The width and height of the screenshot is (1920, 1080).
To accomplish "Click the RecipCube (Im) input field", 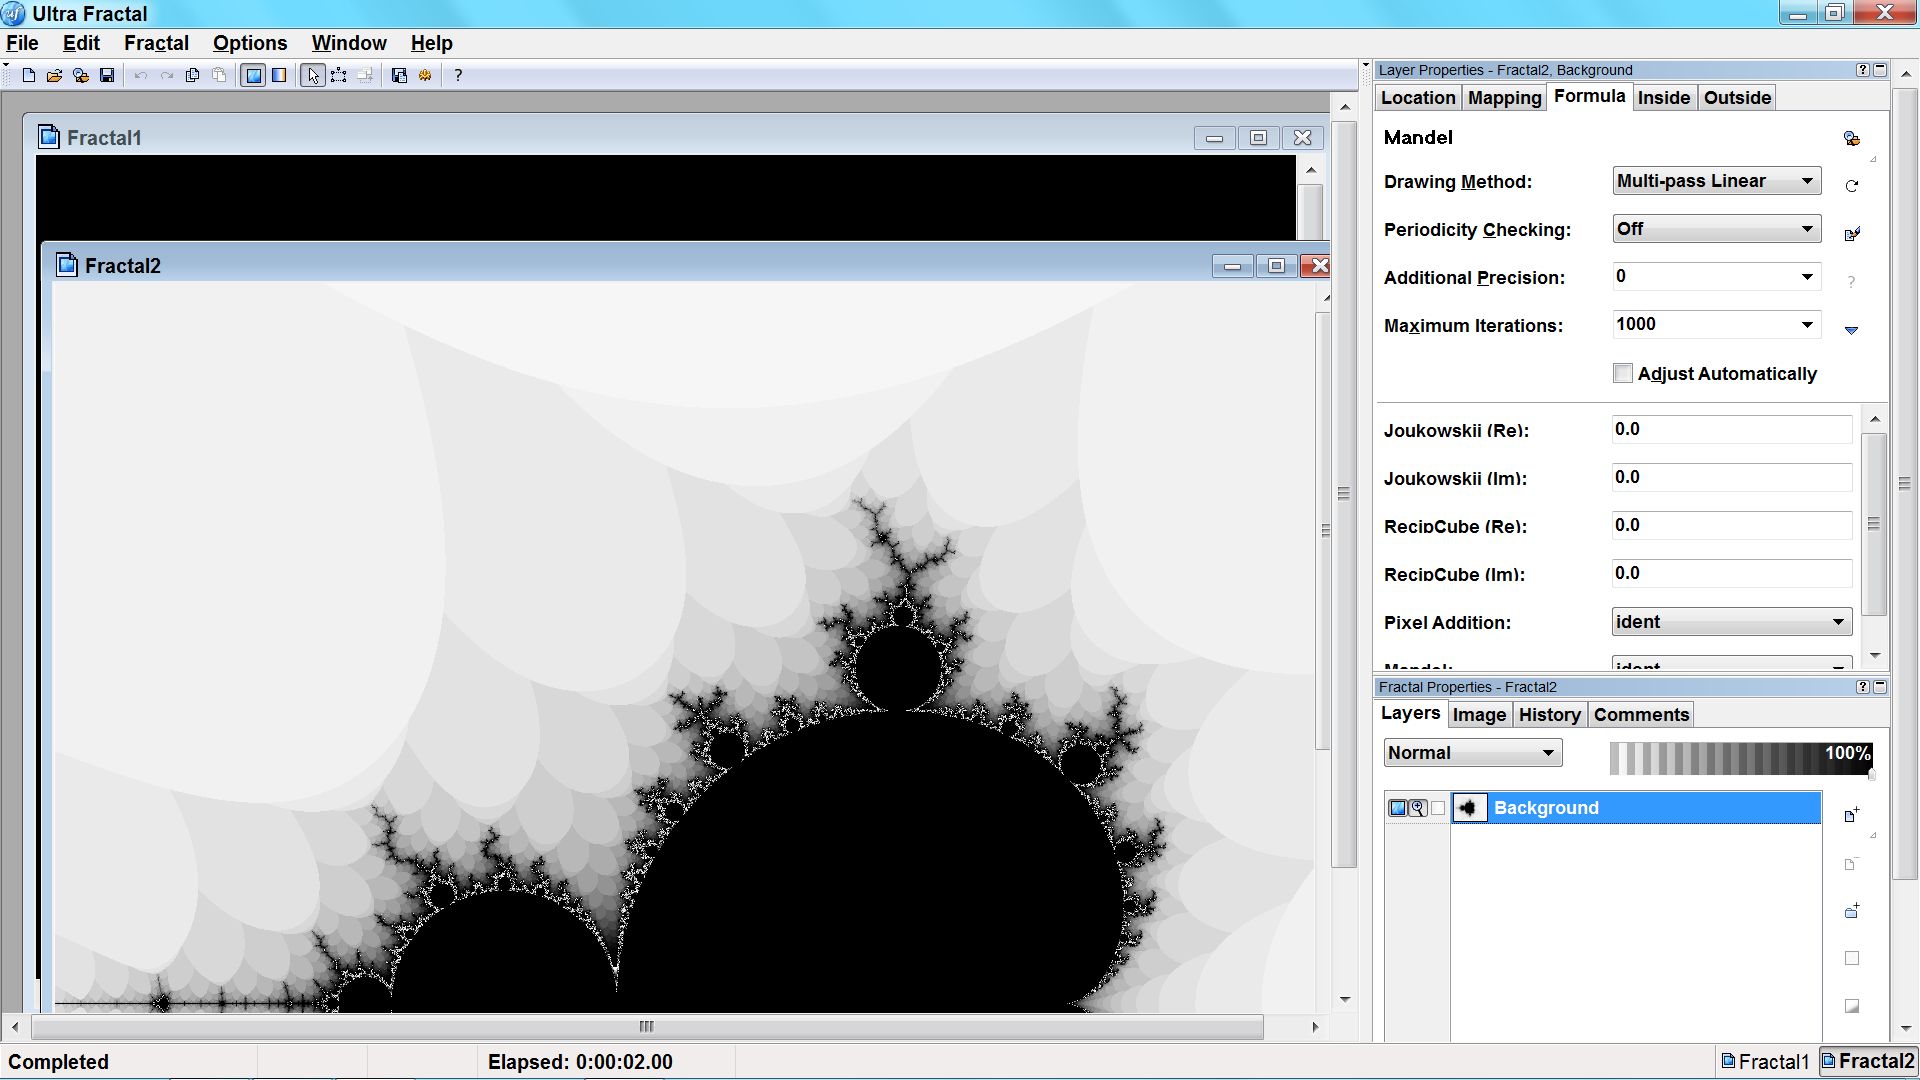I will 1732,573.
